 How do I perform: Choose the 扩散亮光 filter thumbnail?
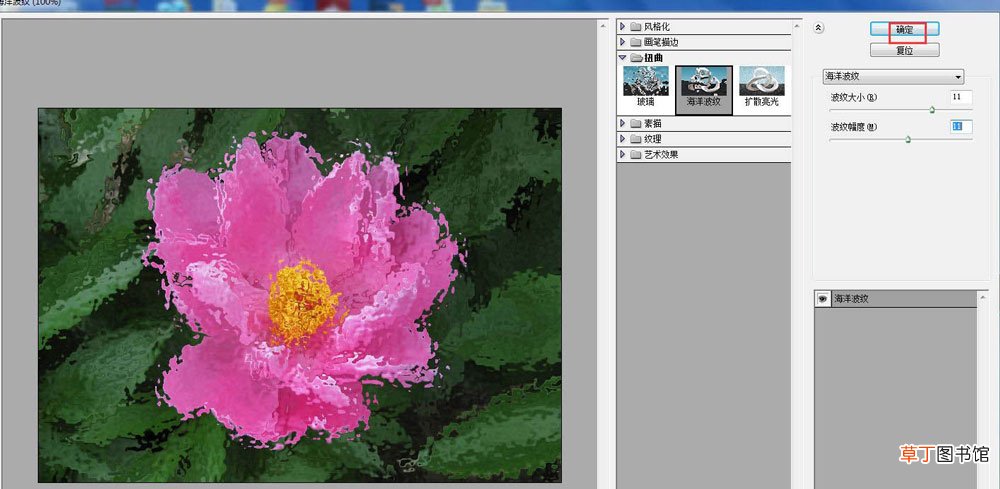point(761,81)
